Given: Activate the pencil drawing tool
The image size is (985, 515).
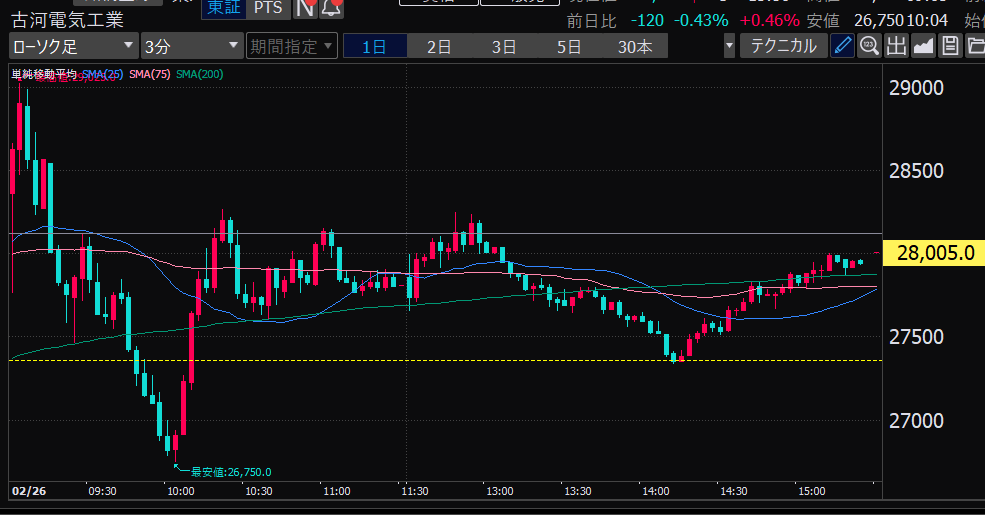Looking at the screenshot, I should pos(843,45).
